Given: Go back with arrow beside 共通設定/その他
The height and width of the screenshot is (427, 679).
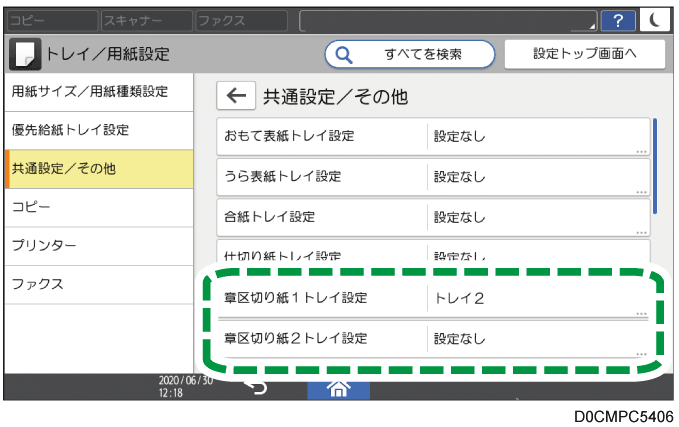Looking at the screenshot, I should [x=236, y=95].
